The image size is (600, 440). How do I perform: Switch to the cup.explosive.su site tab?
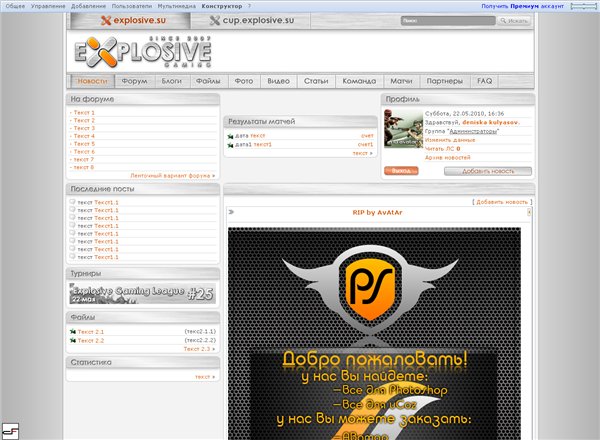coord(251,21)
